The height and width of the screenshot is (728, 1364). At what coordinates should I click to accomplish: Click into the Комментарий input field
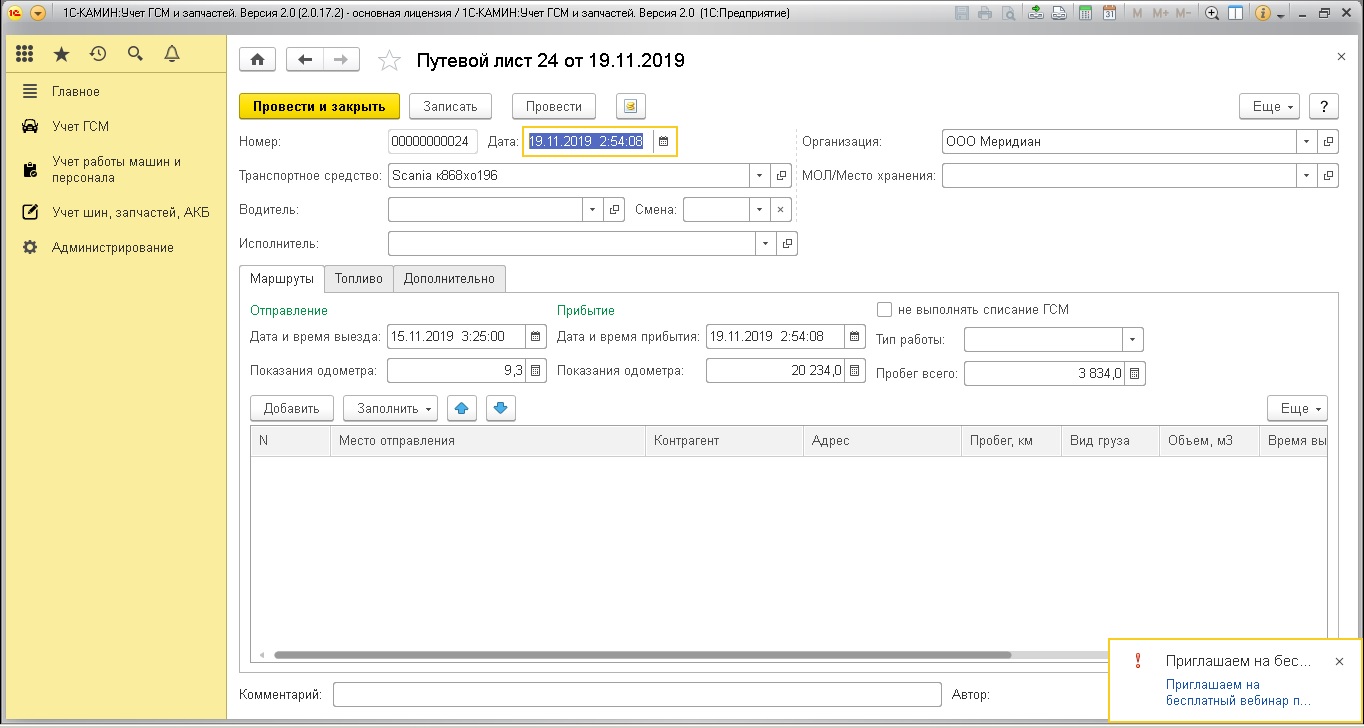coord(637,694)
